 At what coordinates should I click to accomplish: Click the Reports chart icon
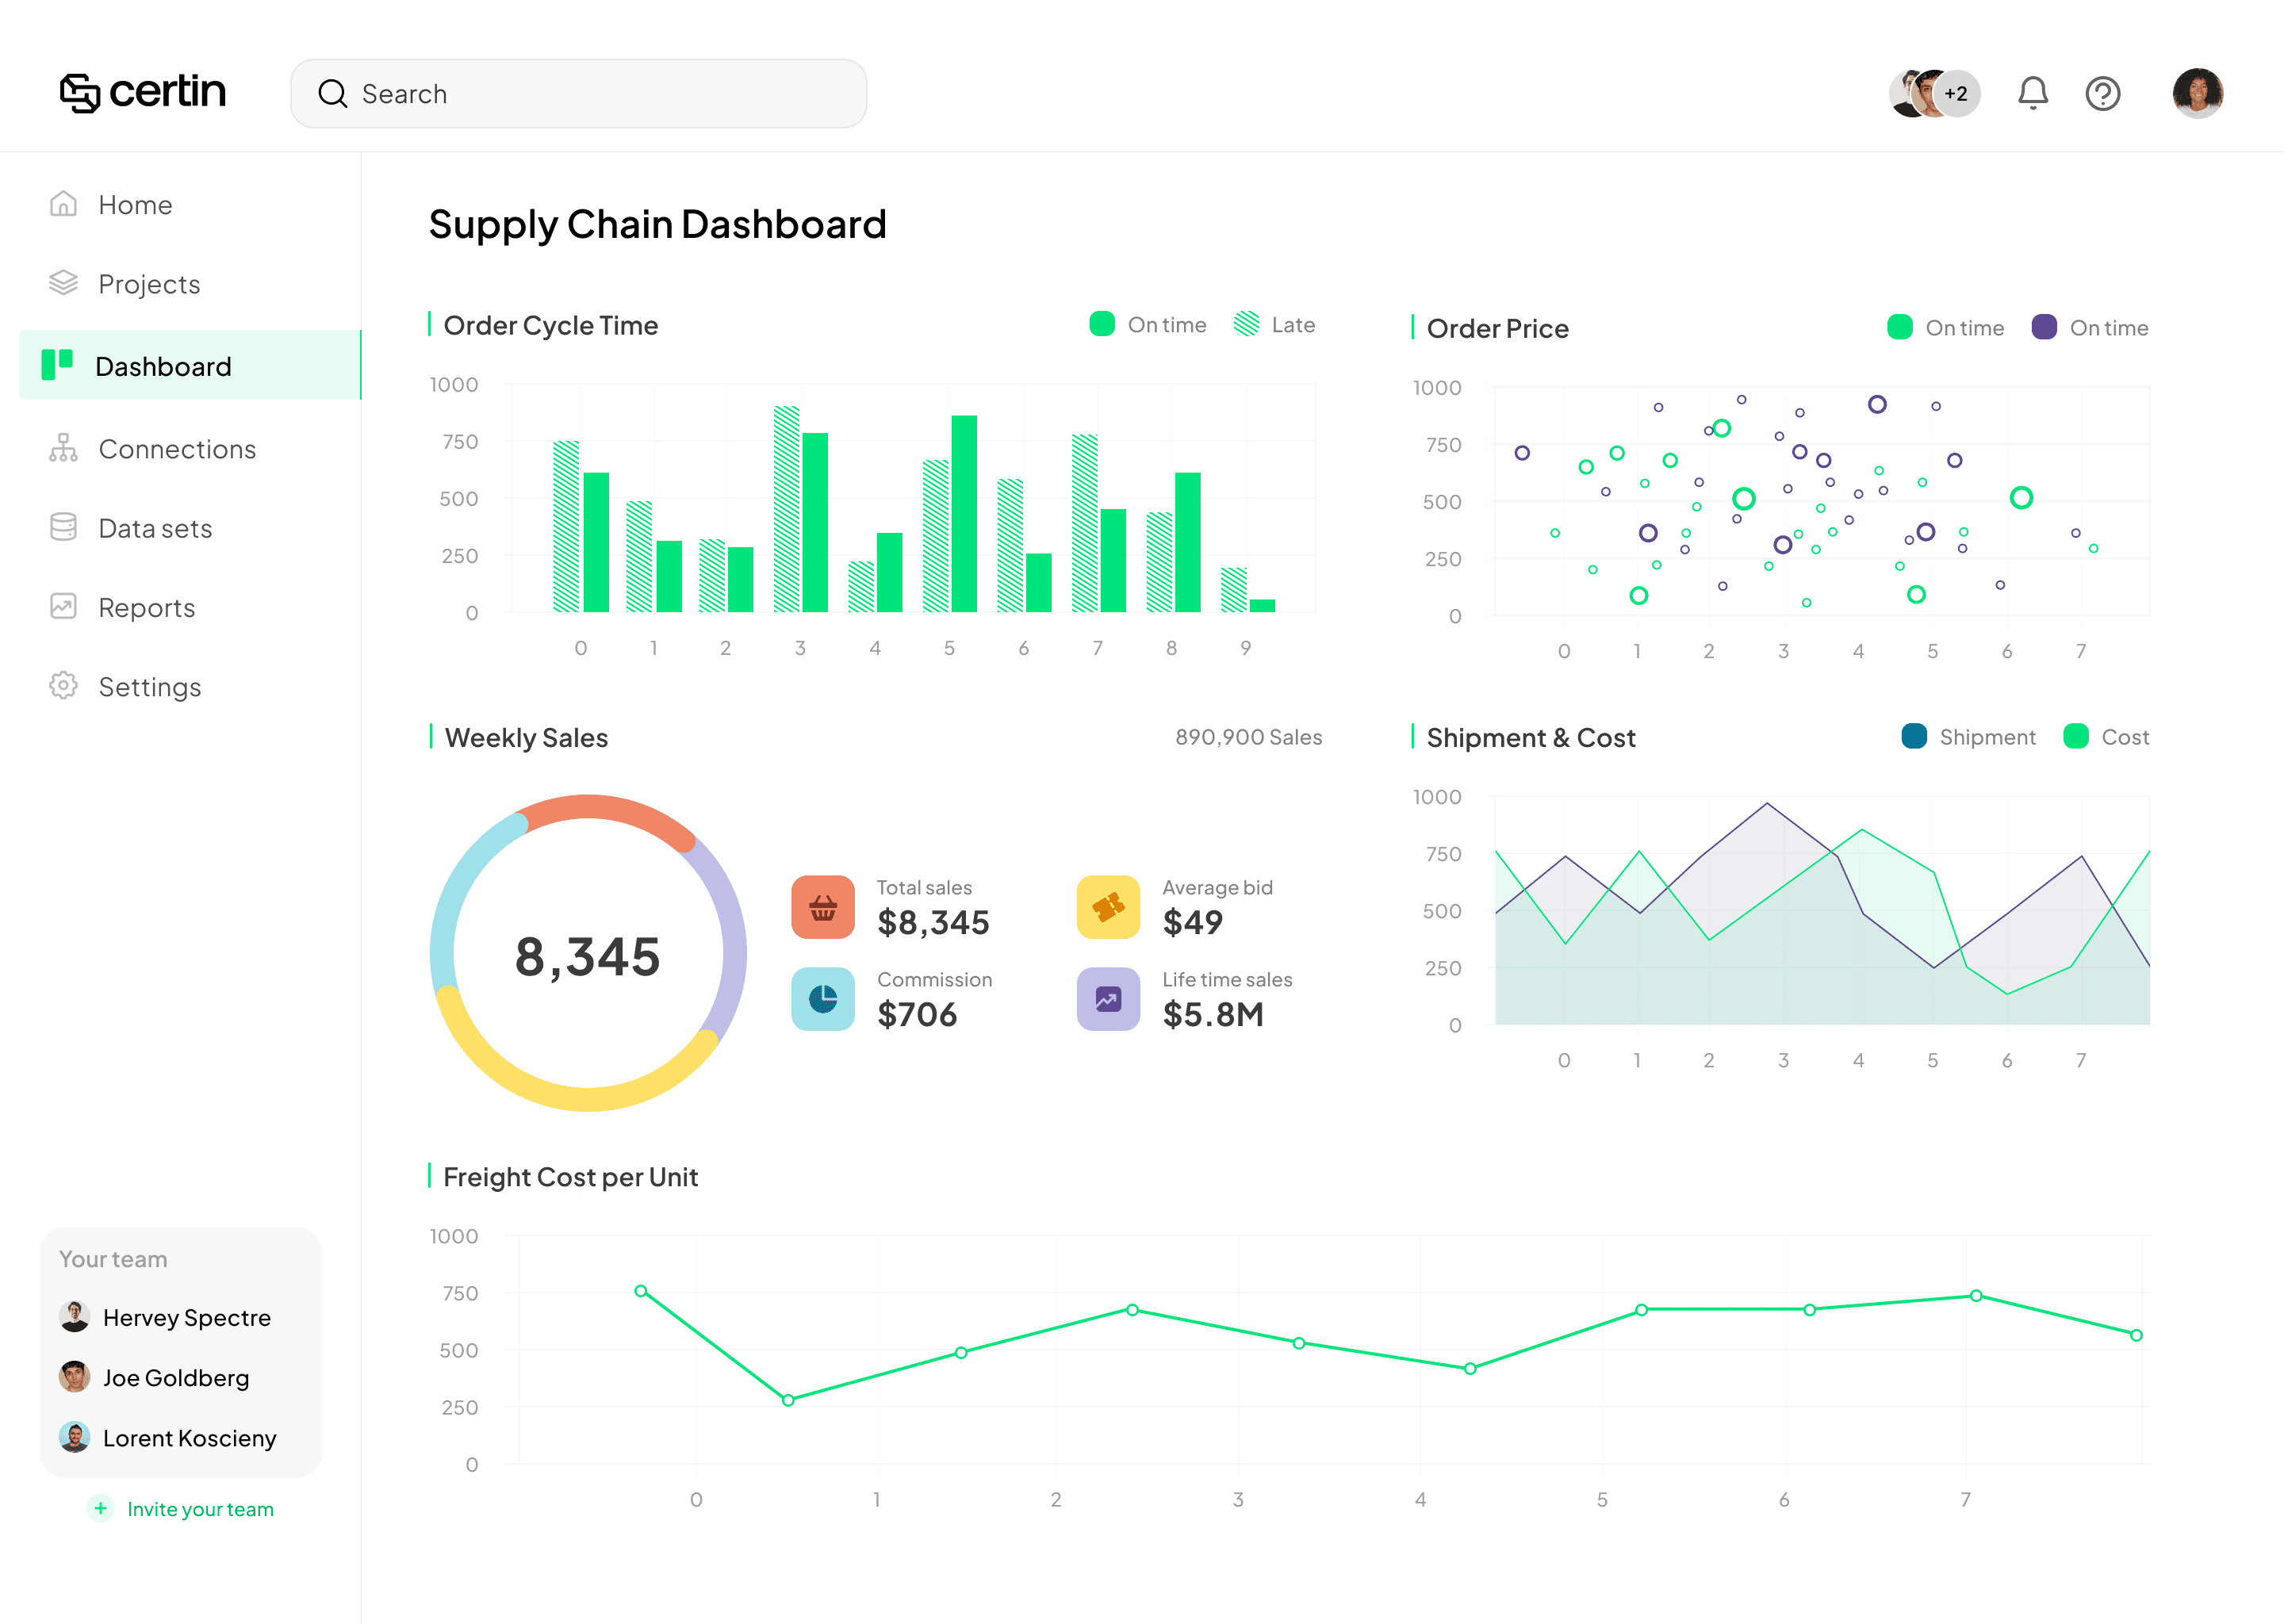pyautogui.click(x=63, y=606)
